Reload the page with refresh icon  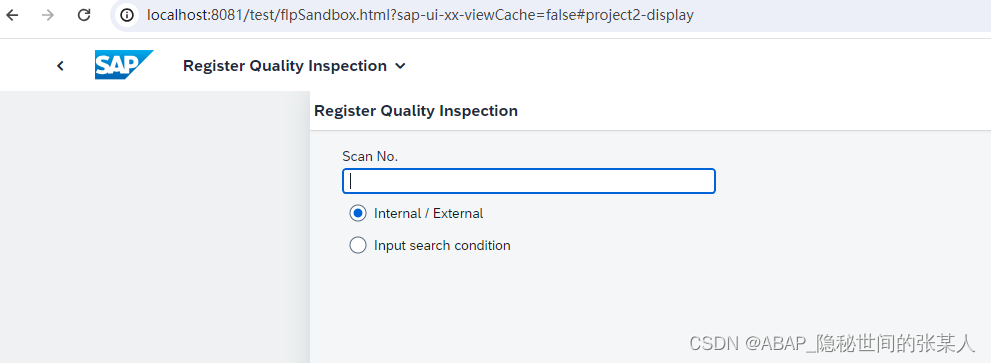tap(84, 15)
